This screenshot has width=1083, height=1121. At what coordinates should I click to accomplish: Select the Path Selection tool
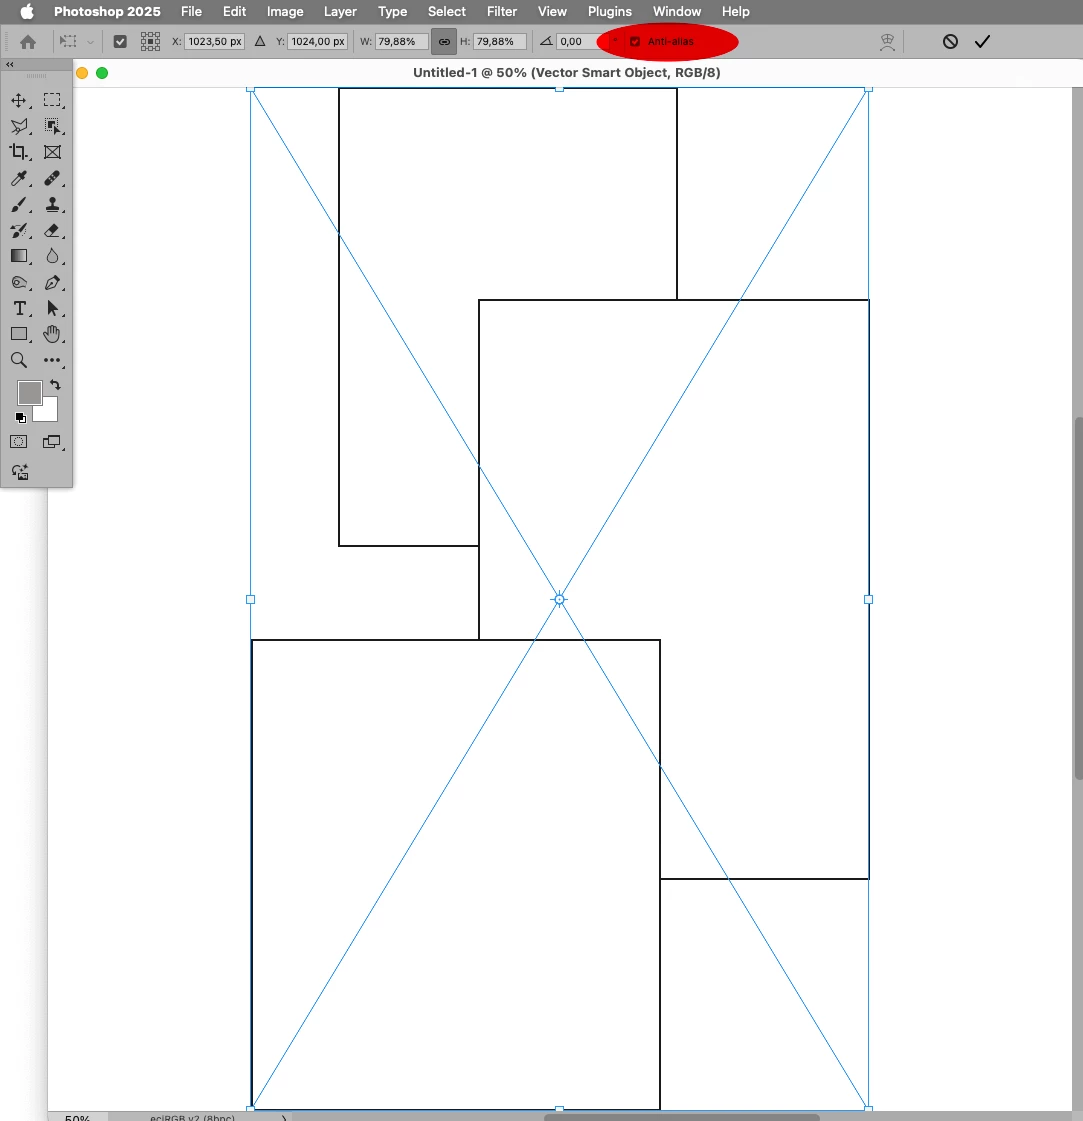pos(52,308)
